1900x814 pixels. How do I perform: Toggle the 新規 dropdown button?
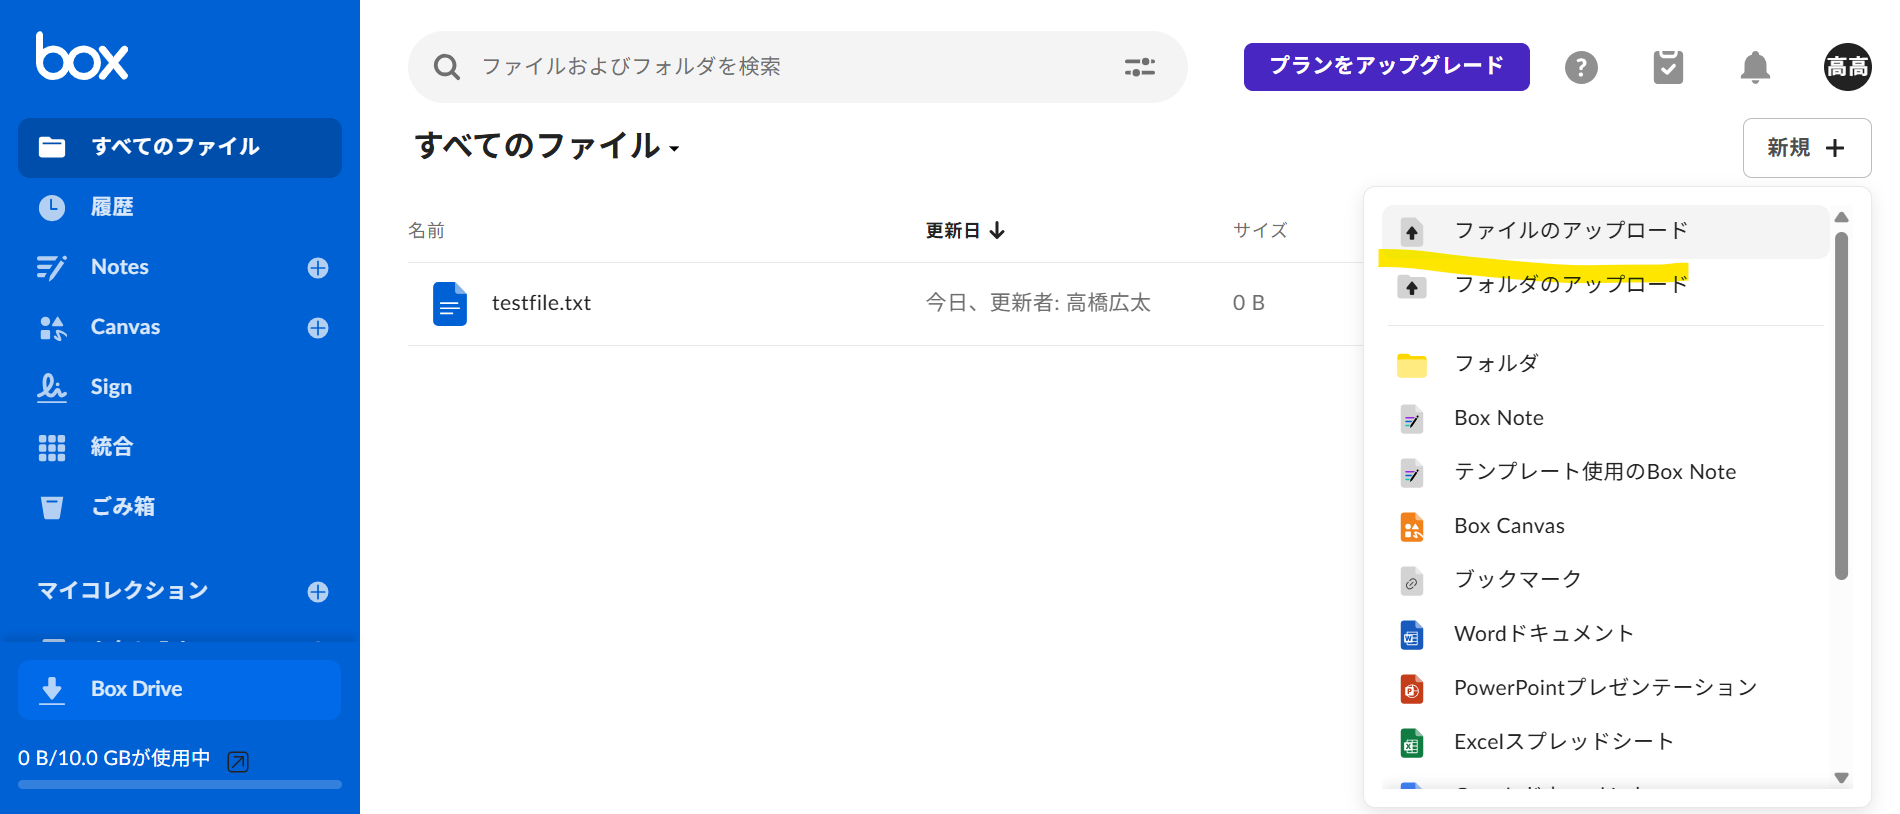(x=1806, y=148)
